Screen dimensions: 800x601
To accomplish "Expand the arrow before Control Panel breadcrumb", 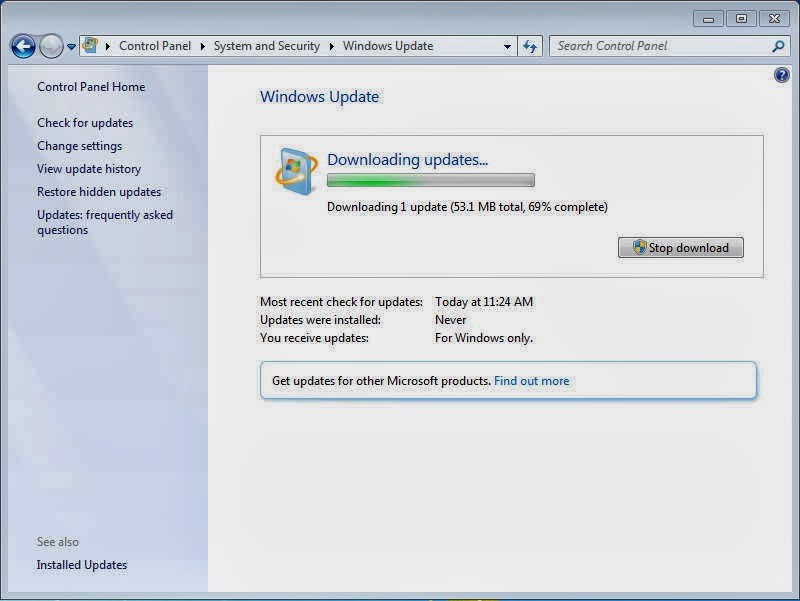I will (108, 46).
